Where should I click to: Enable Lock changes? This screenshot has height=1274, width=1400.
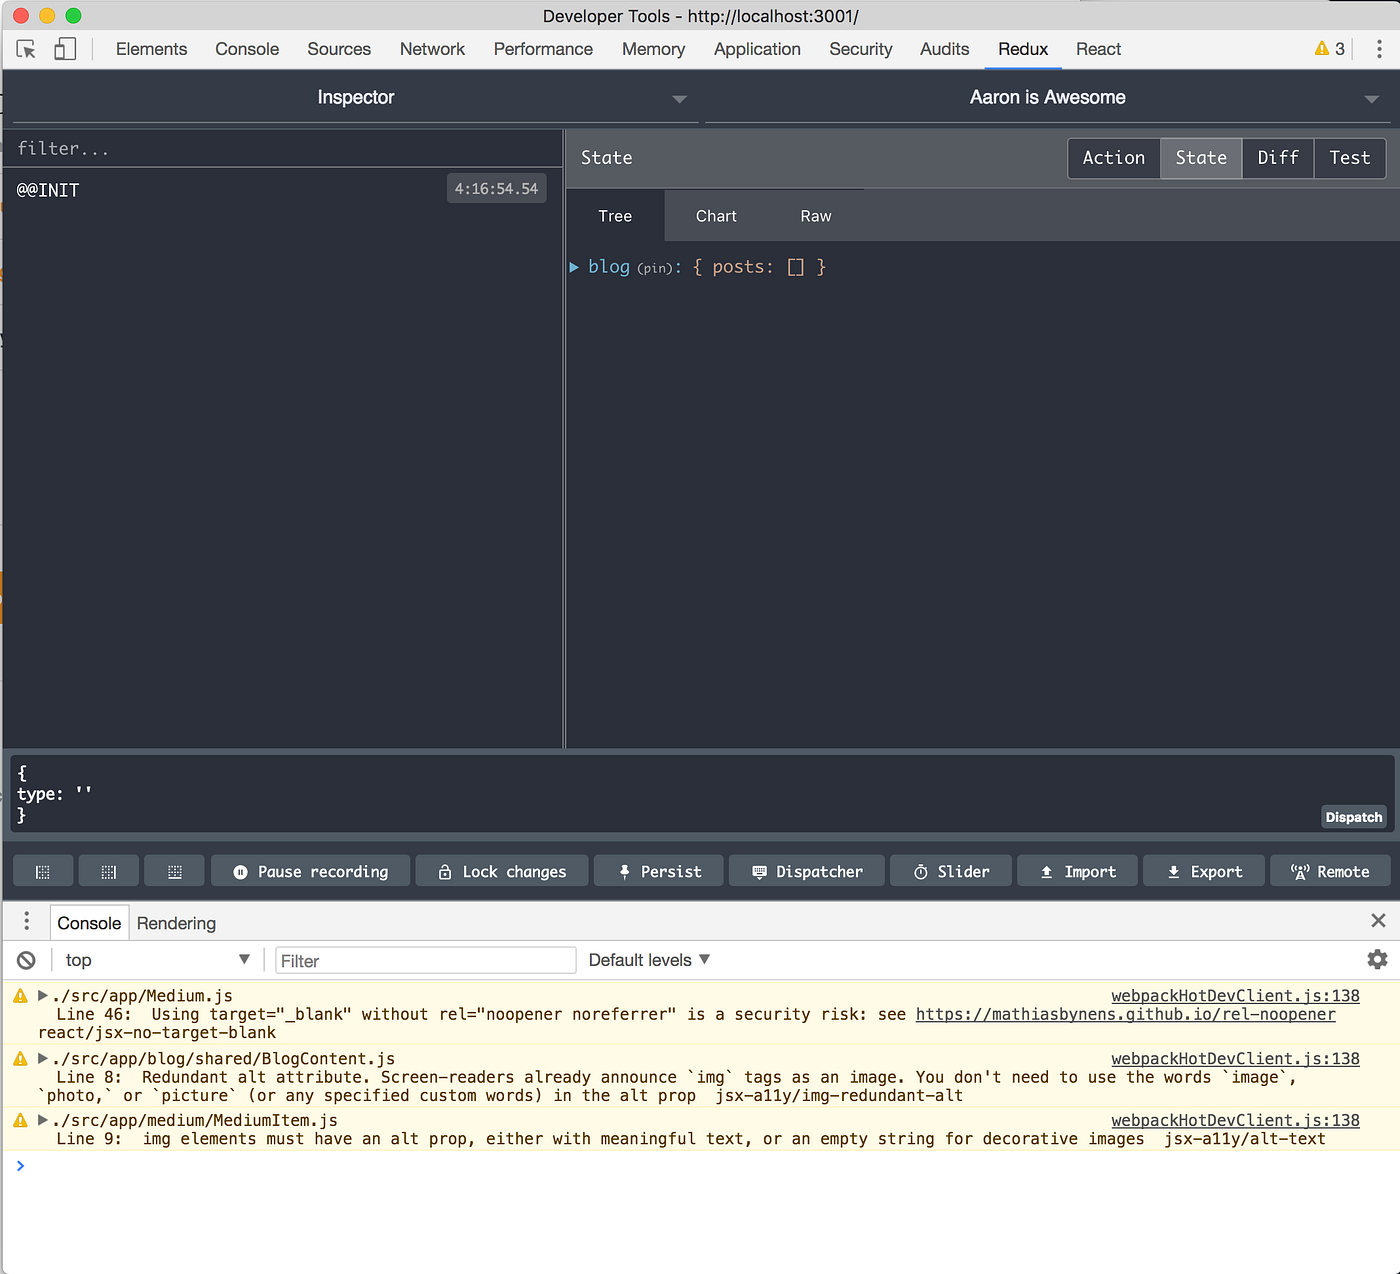coord(501,870)
